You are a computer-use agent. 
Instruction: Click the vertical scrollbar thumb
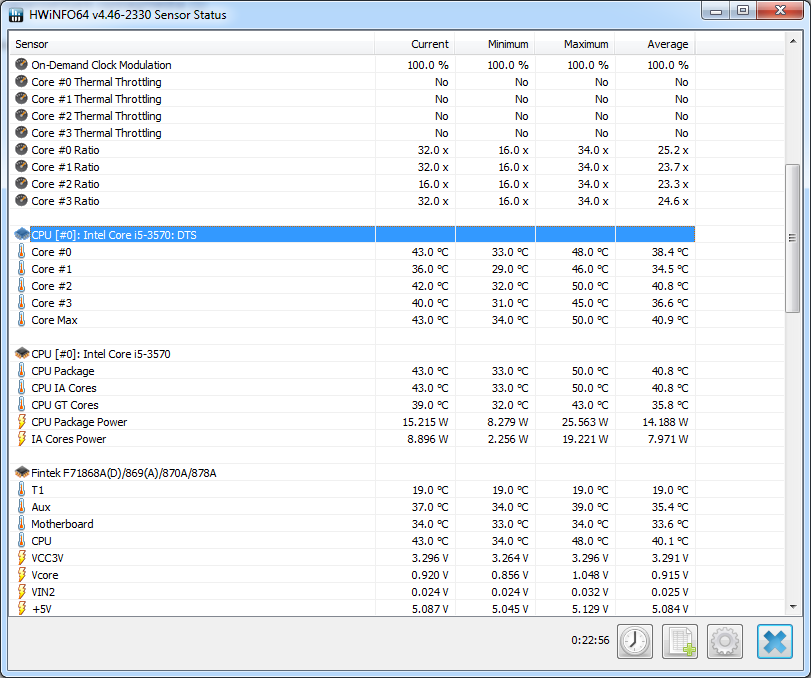(793, 238)
